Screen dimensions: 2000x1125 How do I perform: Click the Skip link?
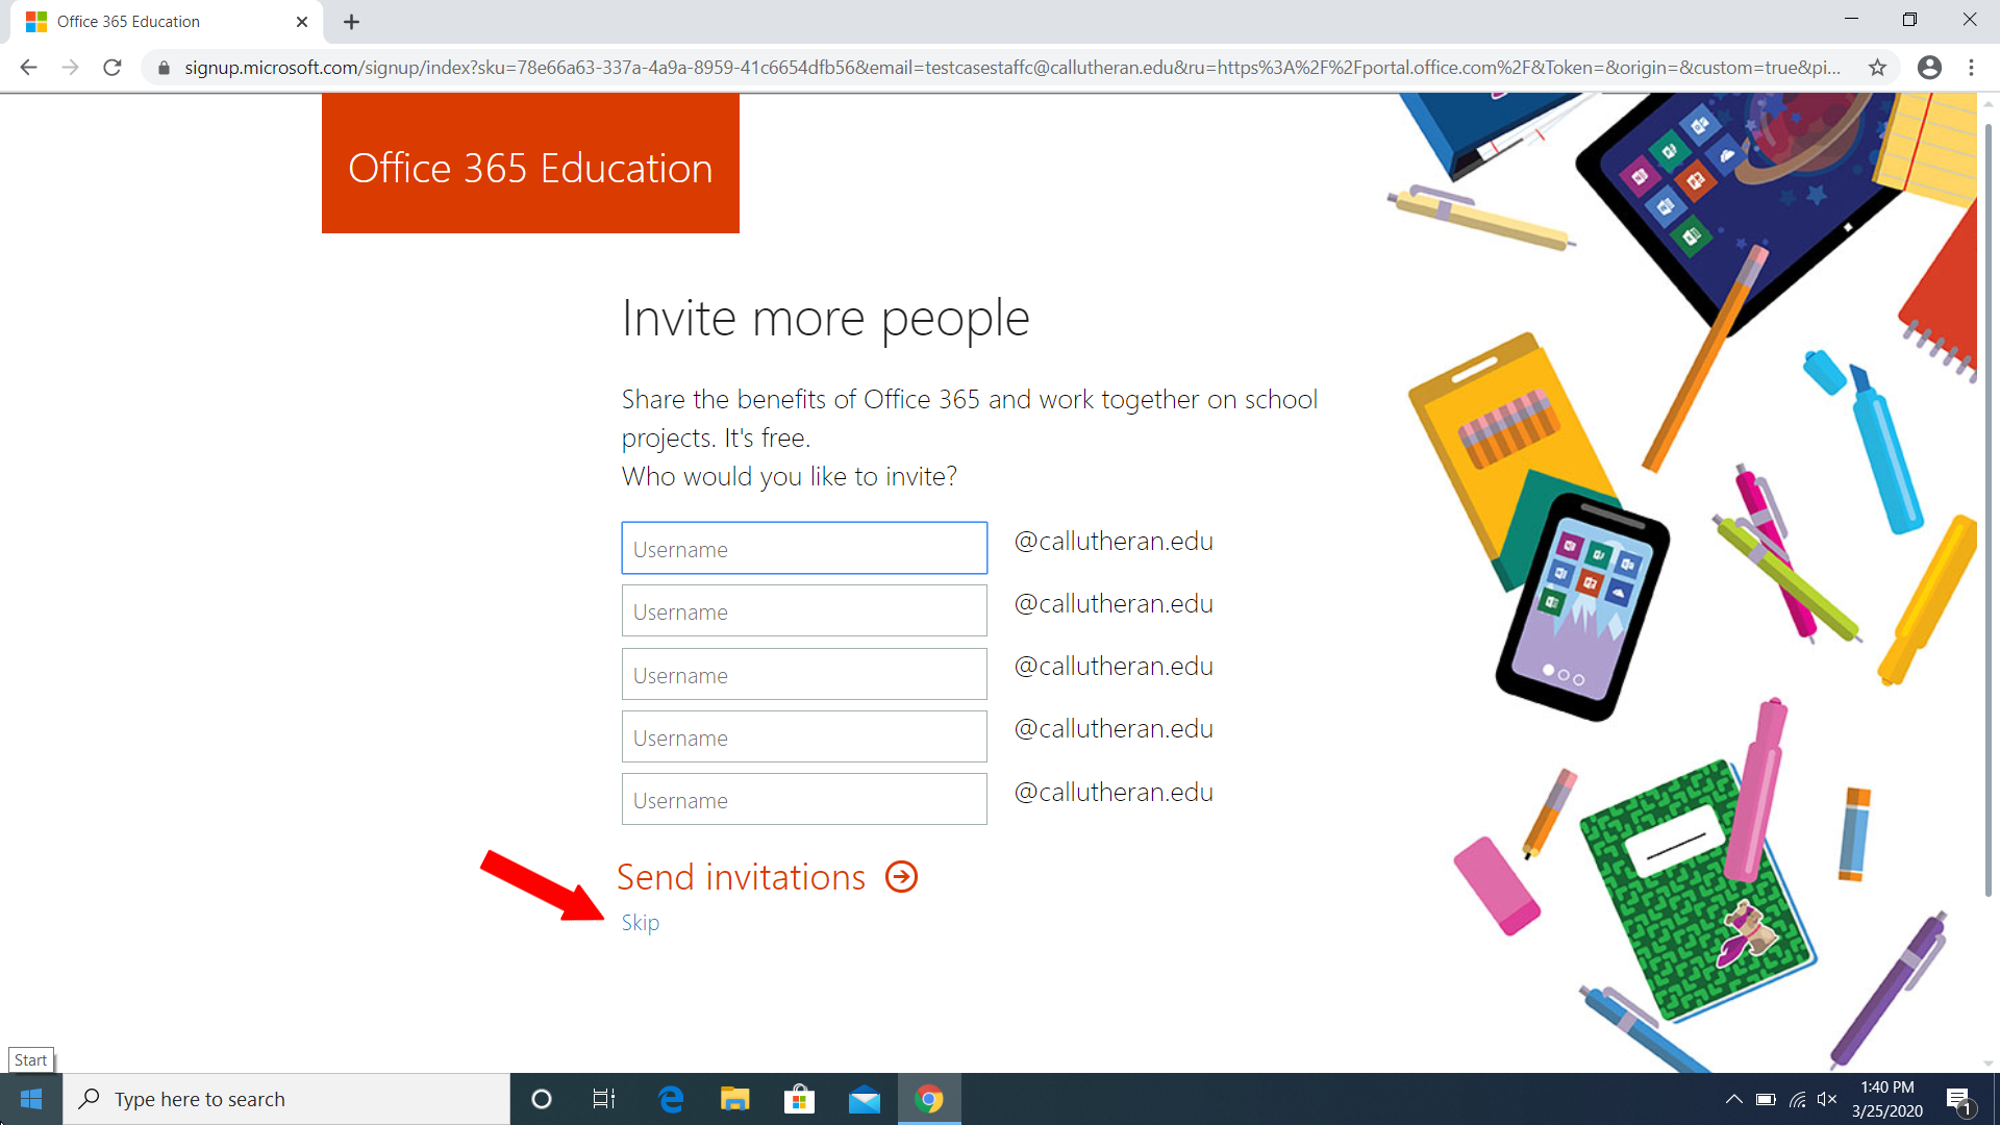tap(640, 922)
